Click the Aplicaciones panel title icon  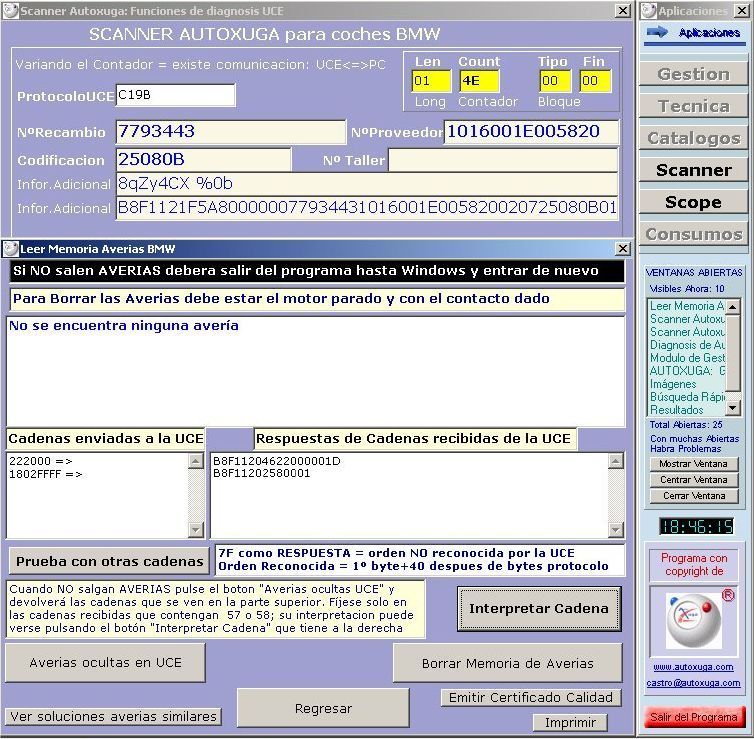(x=649, y=11)
